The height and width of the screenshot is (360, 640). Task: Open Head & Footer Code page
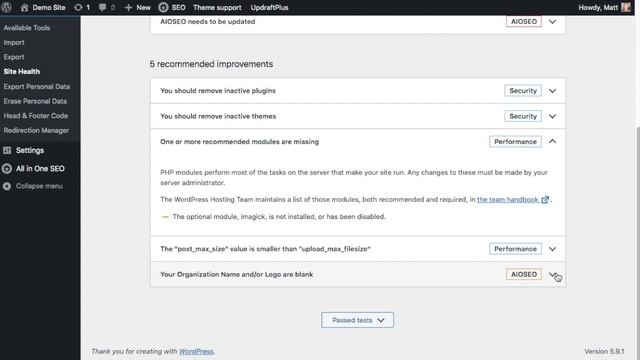pos(36,116)
